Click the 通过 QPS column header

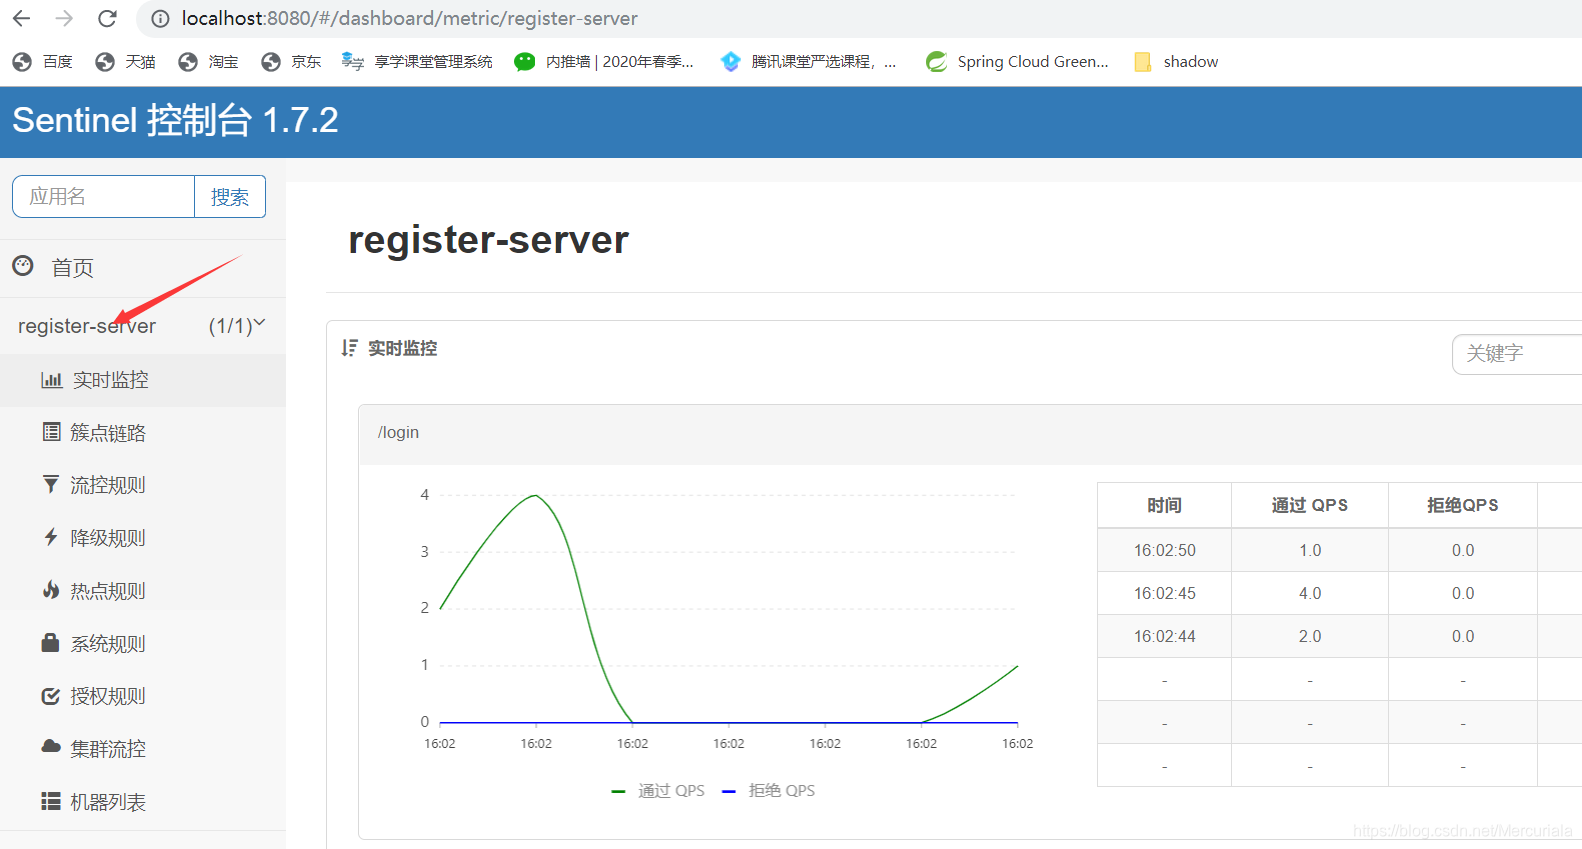[1309, 505]
